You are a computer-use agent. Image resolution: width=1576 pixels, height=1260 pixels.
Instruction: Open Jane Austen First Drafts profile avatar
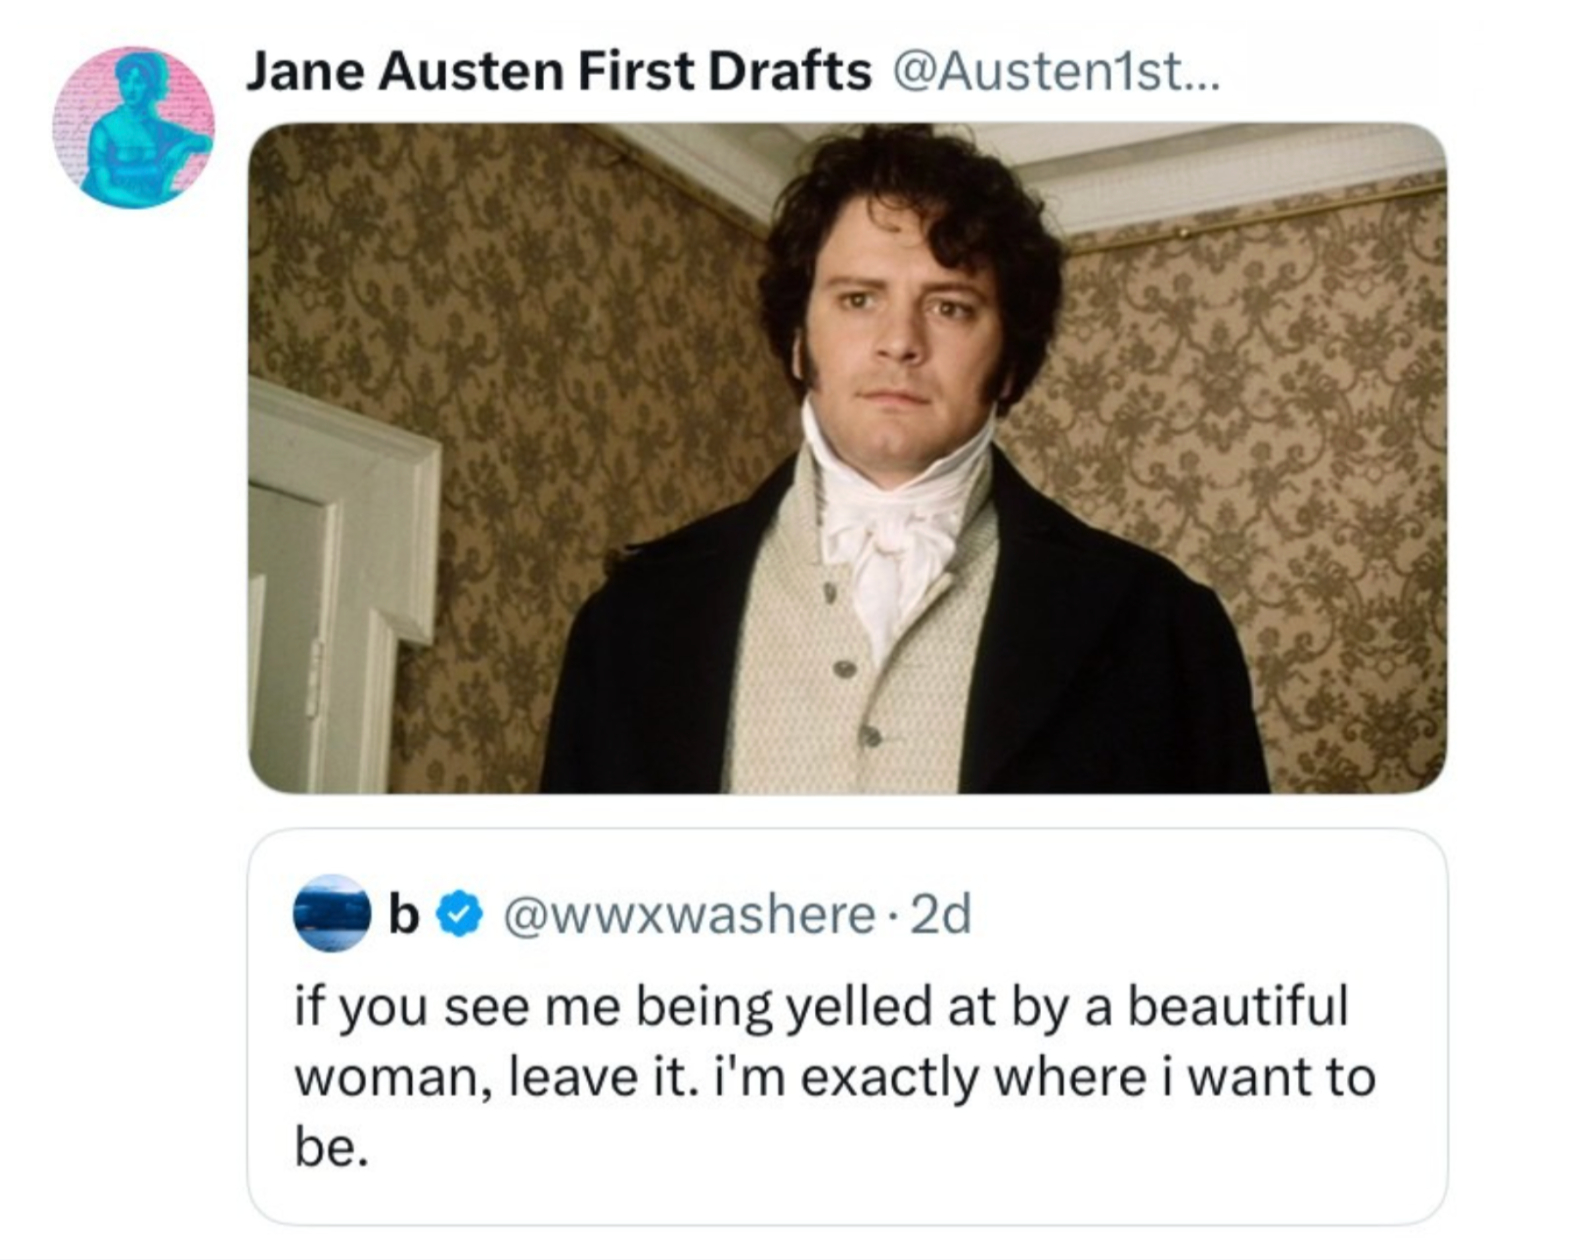(133, 127)
